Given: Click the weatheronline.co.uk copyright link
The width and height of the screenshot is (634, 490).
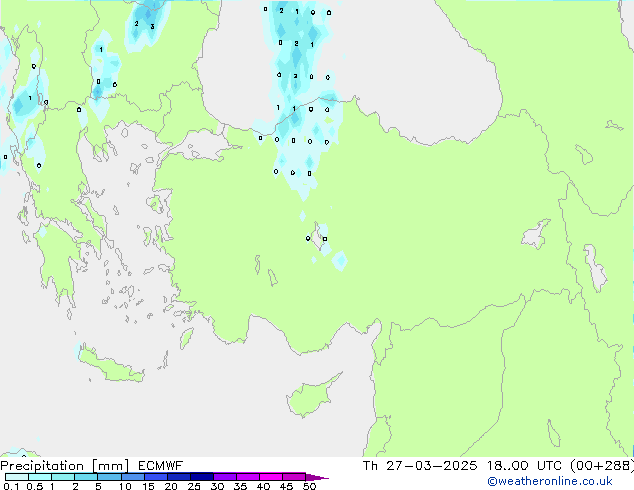Looking at the screenshot, I should 549,481.
